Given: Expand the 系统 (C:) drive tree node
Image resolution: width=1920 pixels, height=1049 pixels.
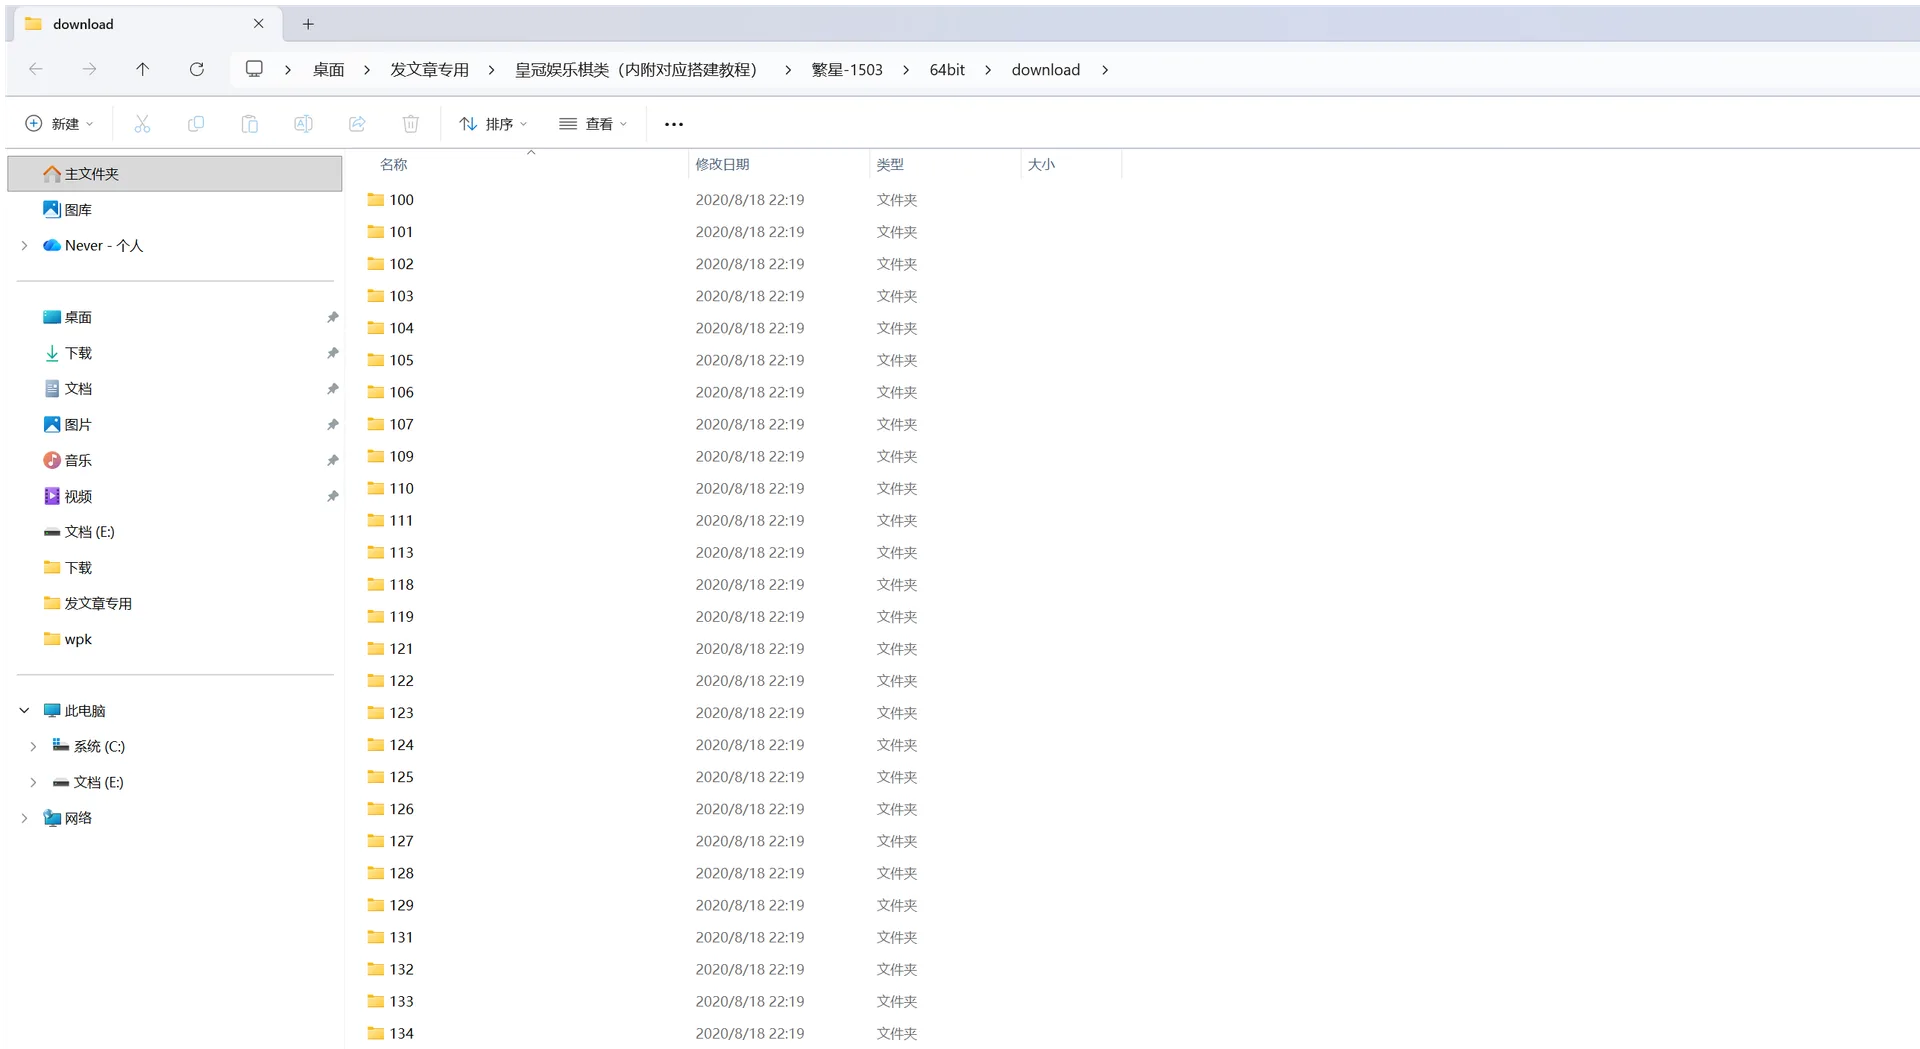Looking at the screenshot, I should (33, 746).
